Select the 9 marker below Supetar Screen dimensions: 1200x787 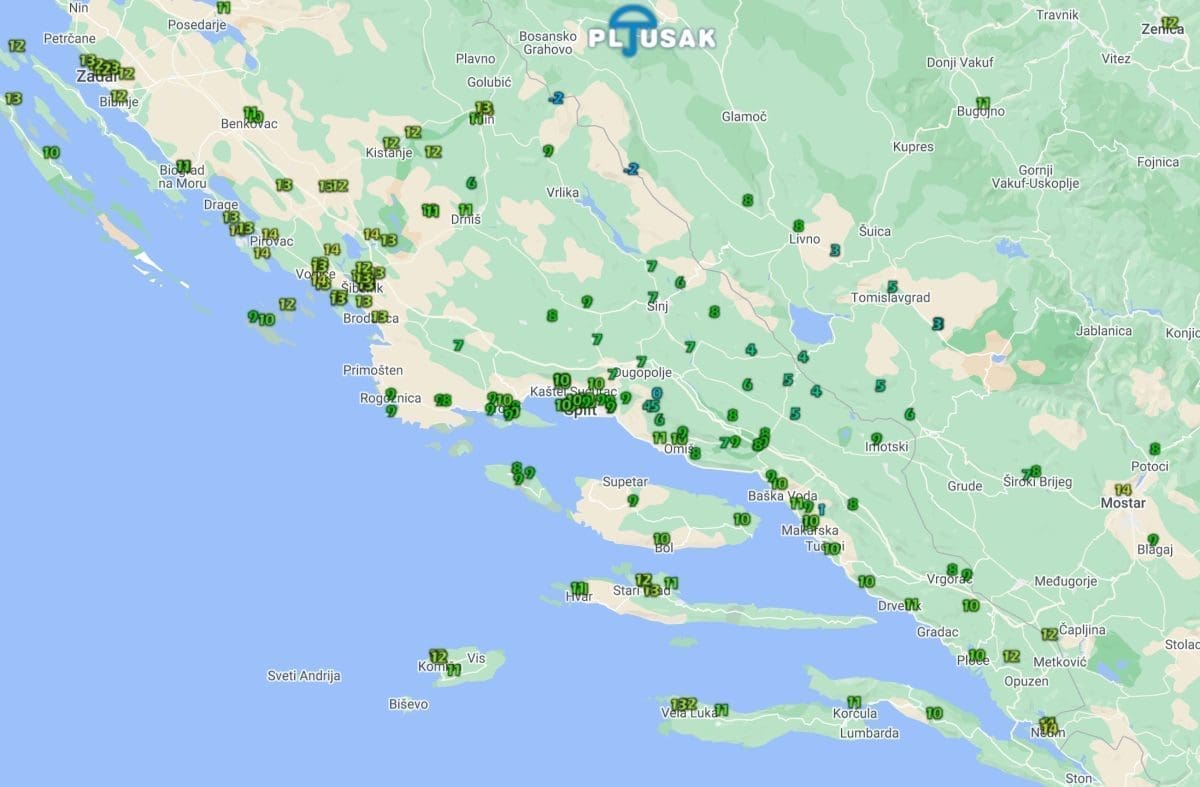pyautogui.click(x=632, y=500)
